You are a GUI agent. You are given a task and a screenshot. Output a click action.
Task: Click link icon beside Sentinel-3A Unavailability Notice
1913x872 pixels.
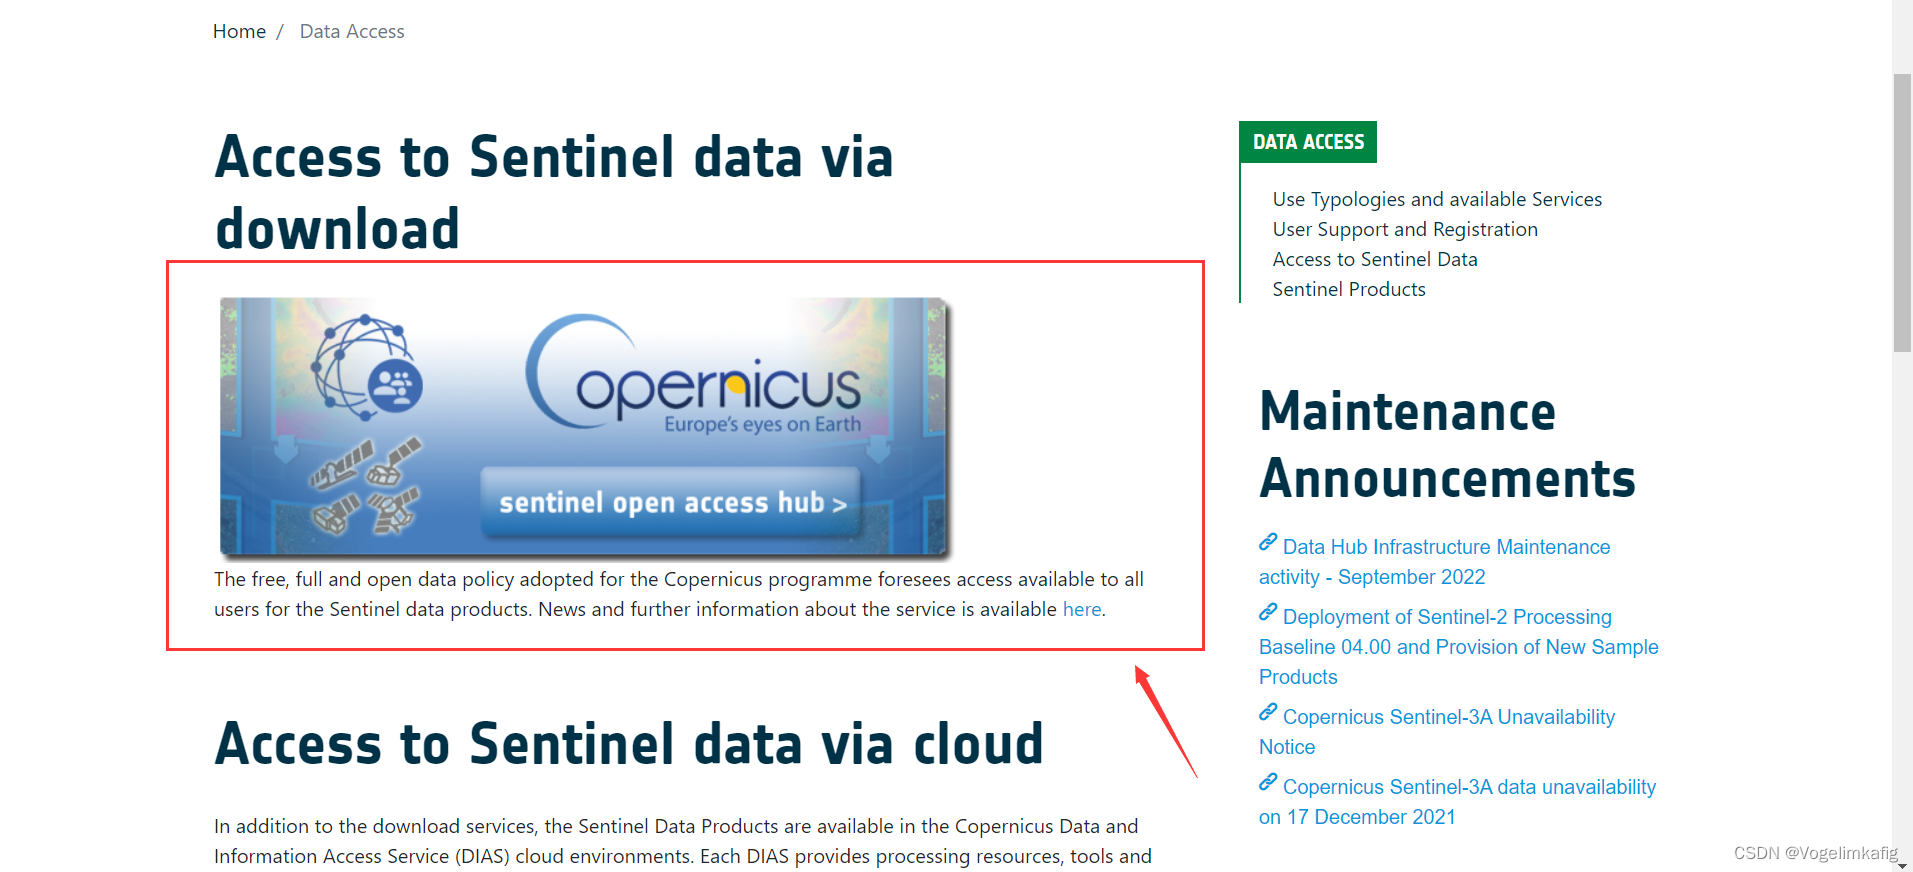[x=1268, y=713]
